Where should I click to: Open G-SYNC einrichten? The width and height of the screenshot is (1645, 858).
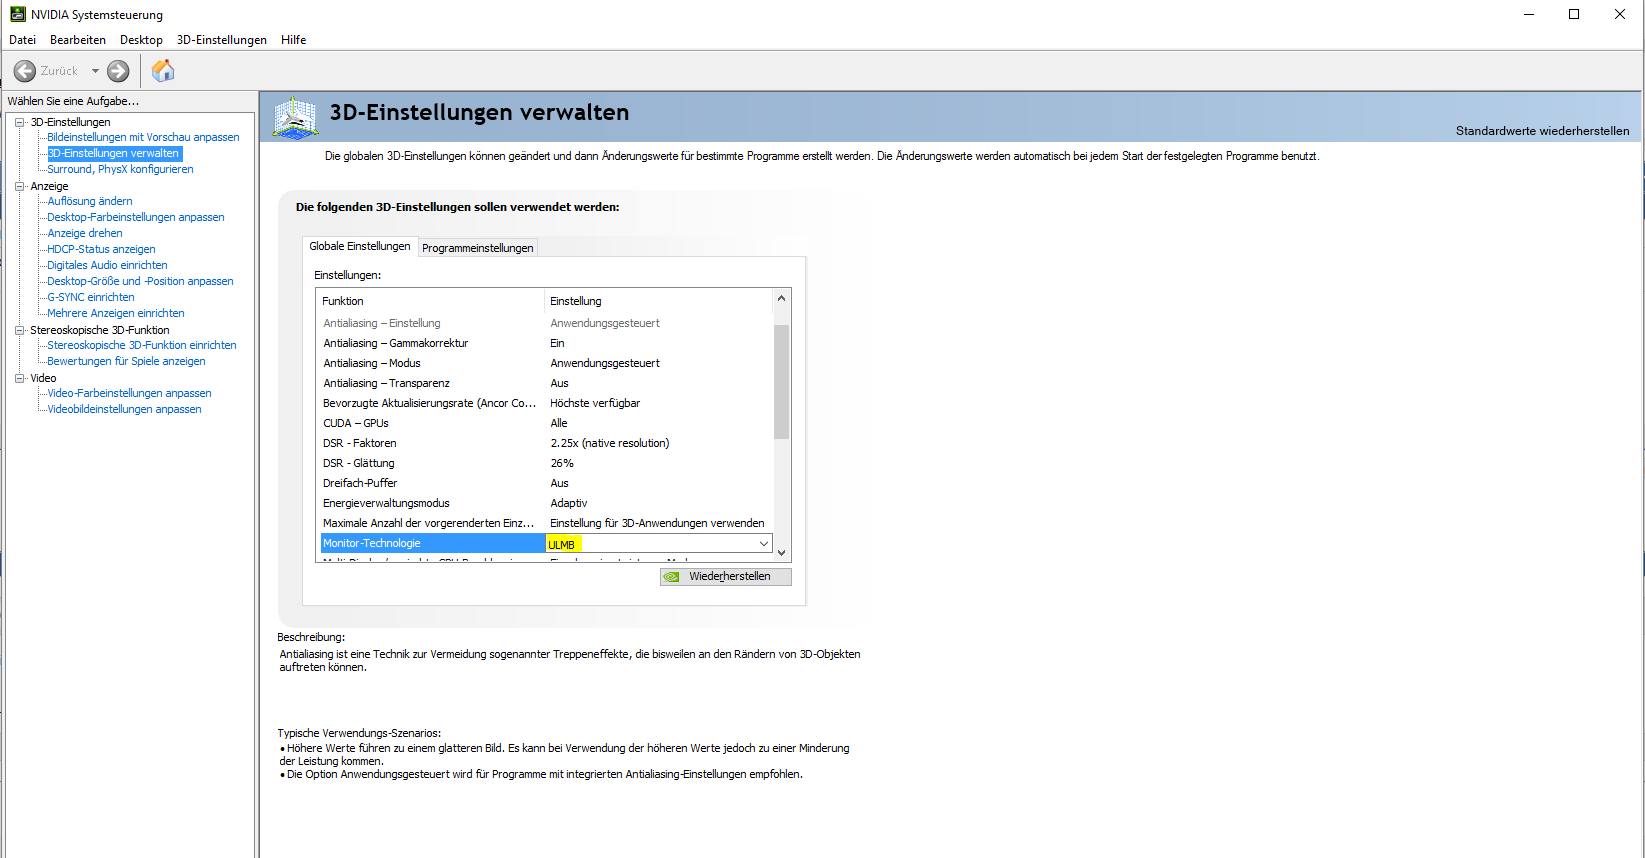pyautogui.click(x=91, y=297)
